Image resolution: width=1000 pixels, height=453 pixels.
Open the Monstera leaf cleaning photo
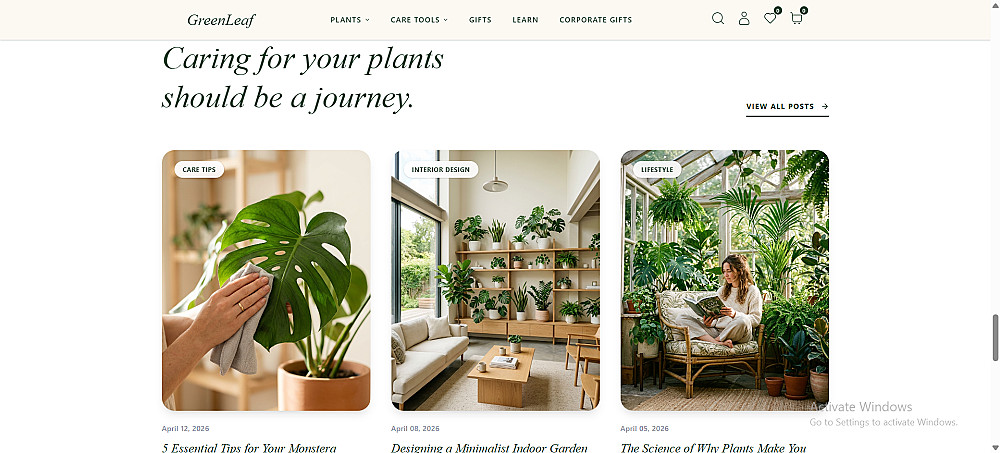(266, 280)
